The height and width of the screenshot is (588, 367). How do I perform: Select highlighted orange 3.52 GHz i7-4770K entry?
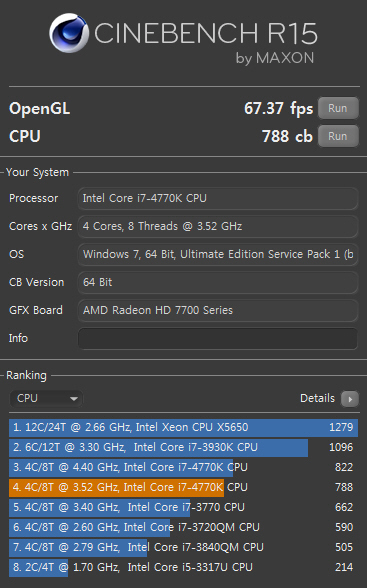pos(183,488)
